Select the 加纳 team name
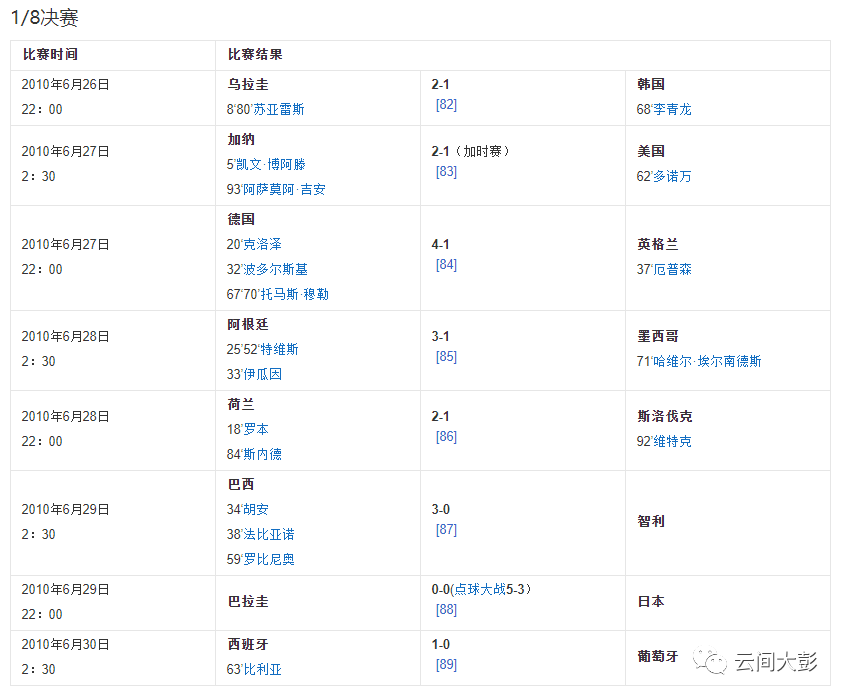 [241, 140]
